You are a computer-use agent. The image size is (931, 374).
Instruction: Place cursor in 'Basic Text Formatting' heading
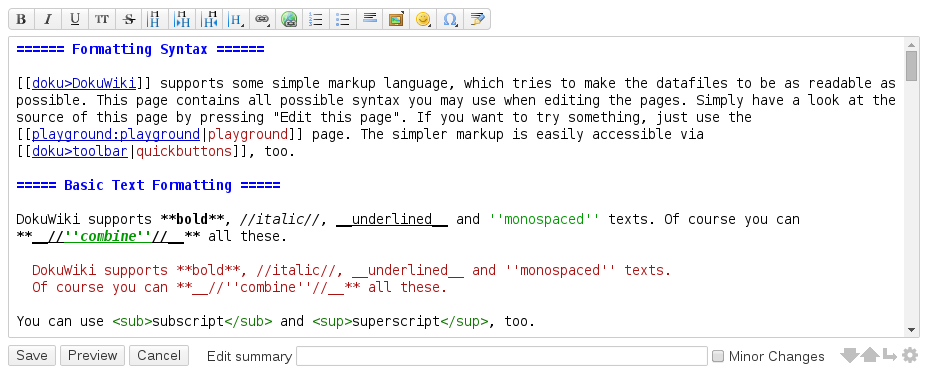(x=148, y=185)
